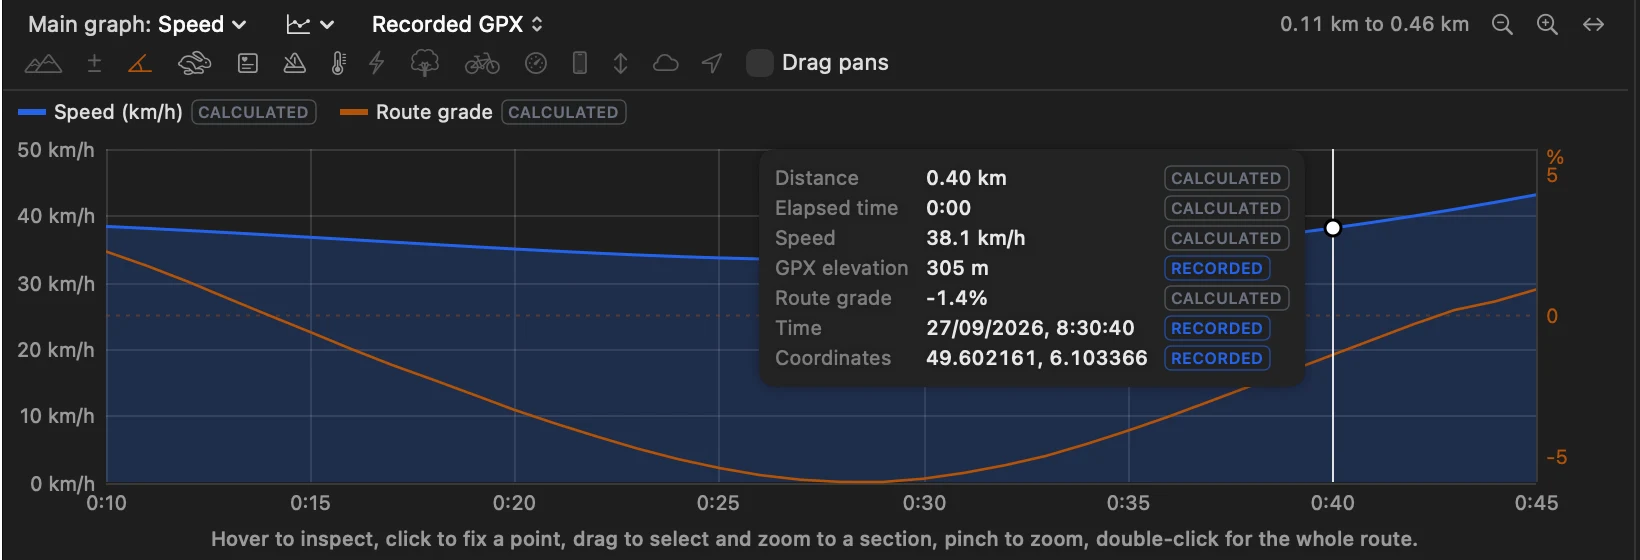The image size is (1640, 560).
Task: Toggle the phone device icon
Action: [x=579, y=64]
